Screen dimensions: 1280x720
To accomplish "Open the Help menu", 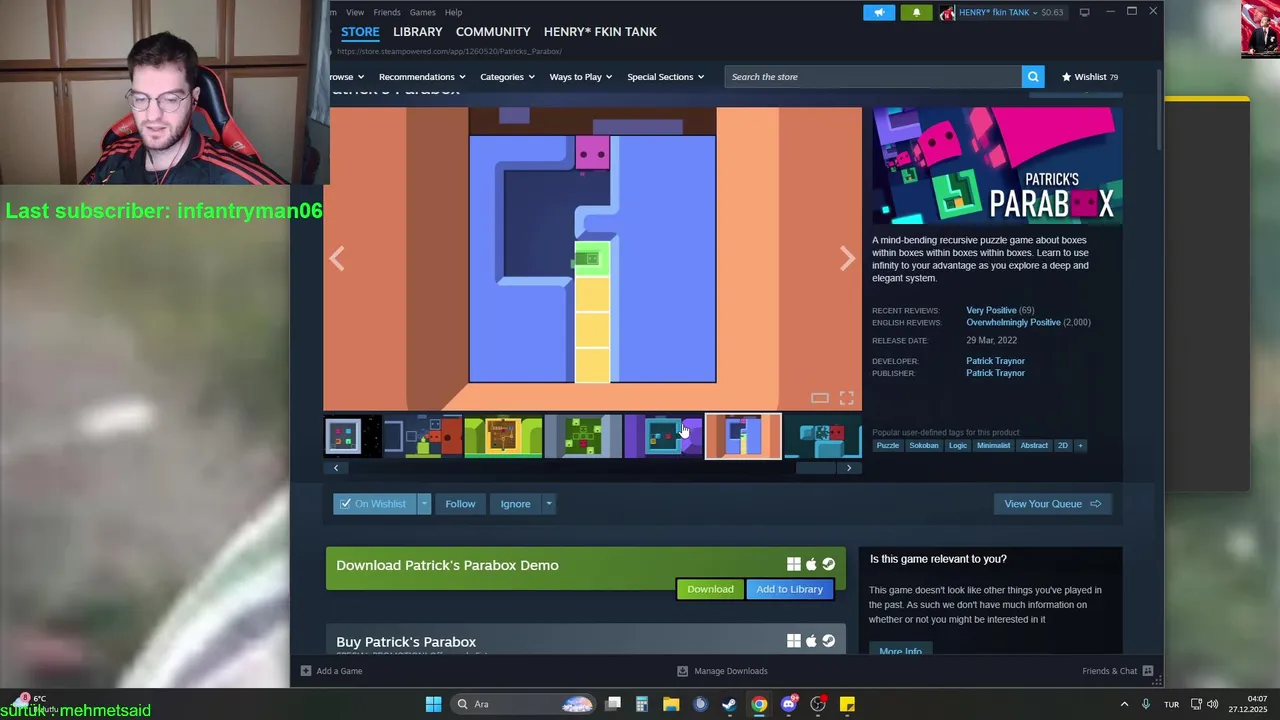I will coord(453,12).
